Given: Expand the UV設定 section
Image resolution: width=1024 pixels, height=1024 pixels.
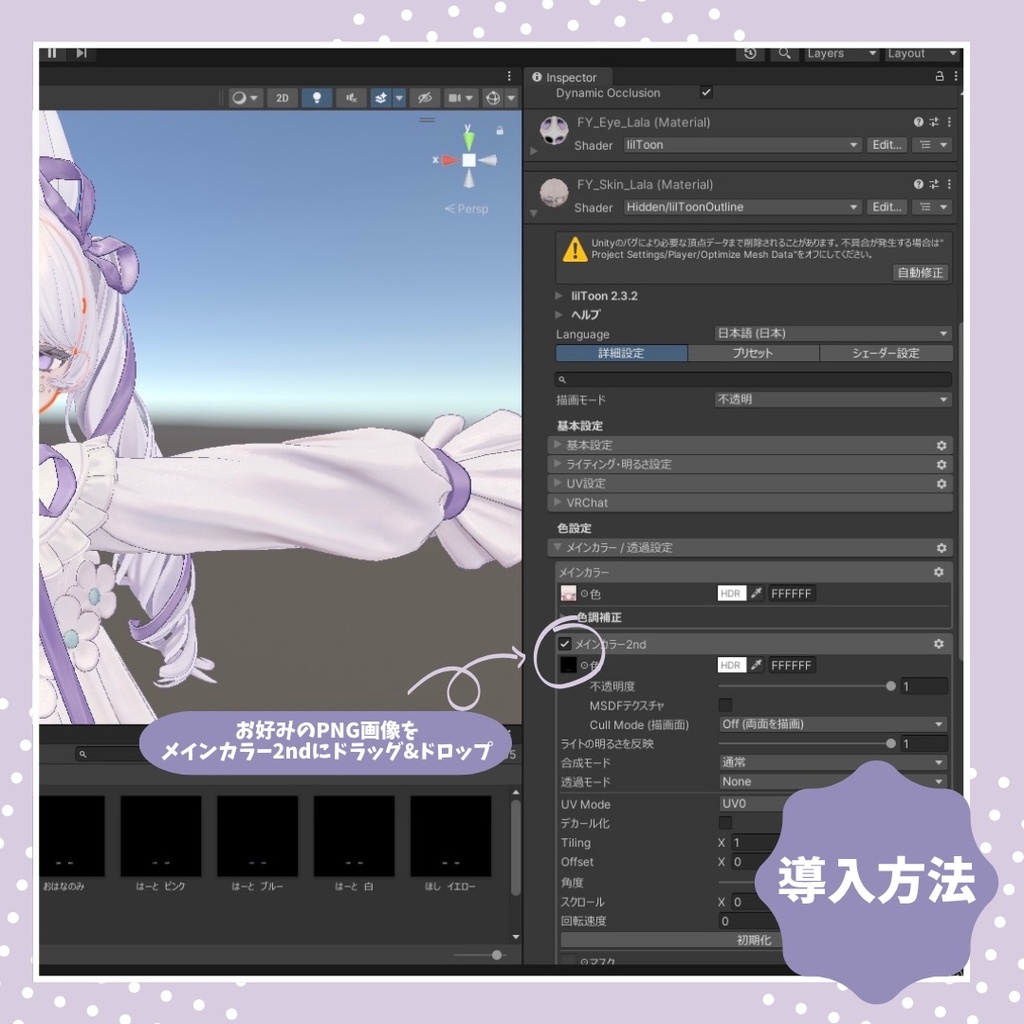Looking at the screenshot, I should [x=750, y=484].
